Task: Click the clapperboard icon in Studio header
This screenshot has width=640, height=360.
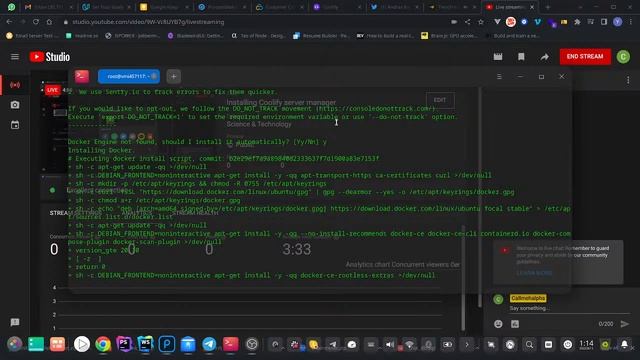Action: [498, 57]
